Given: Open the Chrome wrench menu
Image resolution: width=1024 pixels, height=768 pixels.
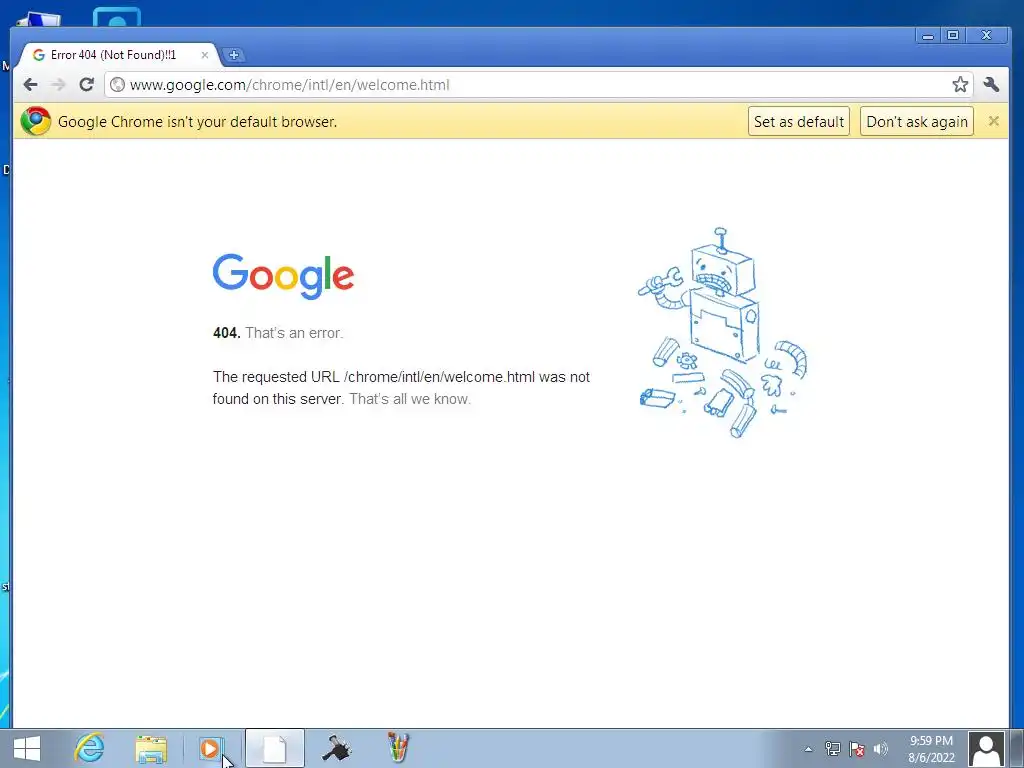Looking at the screenshot, I should point(991,84).
